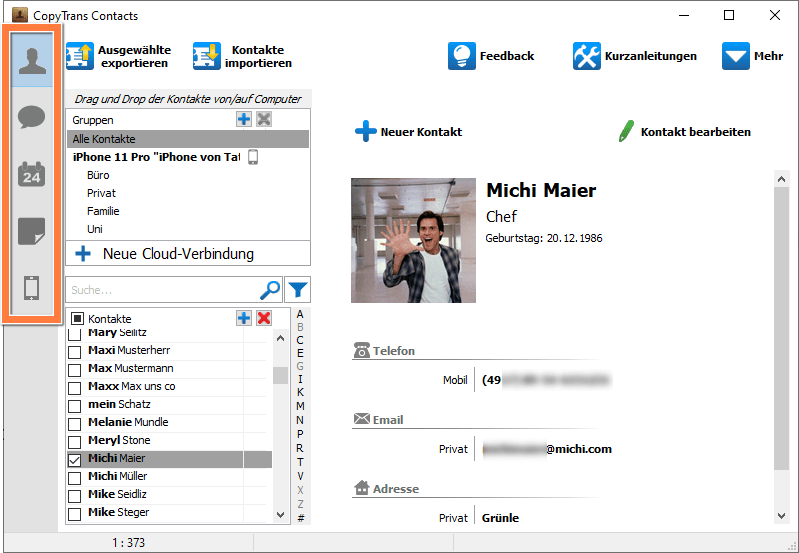Check the Michi Müller checkbox
Viewport: 799px width, 553px height.
(x=74, y=478)
